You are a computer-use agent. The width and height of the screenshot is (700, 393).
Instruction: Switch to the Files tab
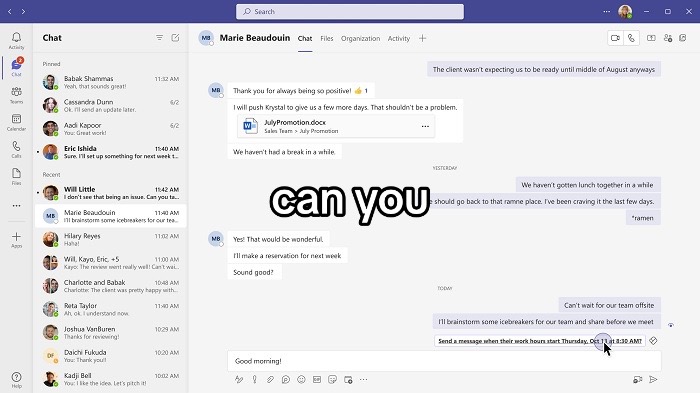click(327, 38)
